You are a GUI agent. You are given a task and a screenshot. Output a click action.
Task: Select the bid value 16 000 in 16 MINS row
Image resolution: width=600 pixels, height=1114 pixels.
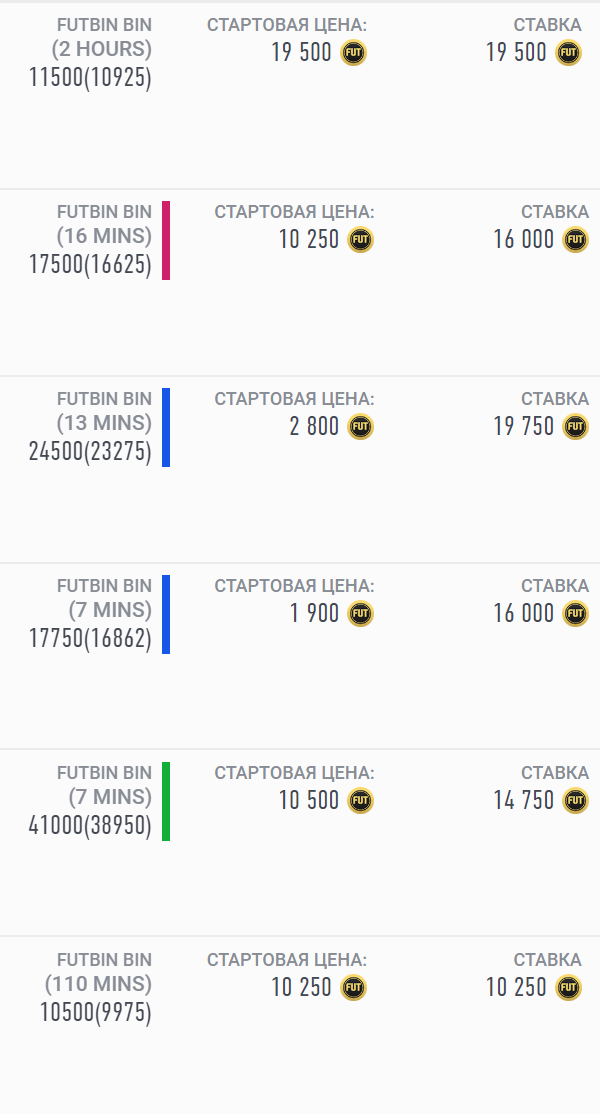523,240
